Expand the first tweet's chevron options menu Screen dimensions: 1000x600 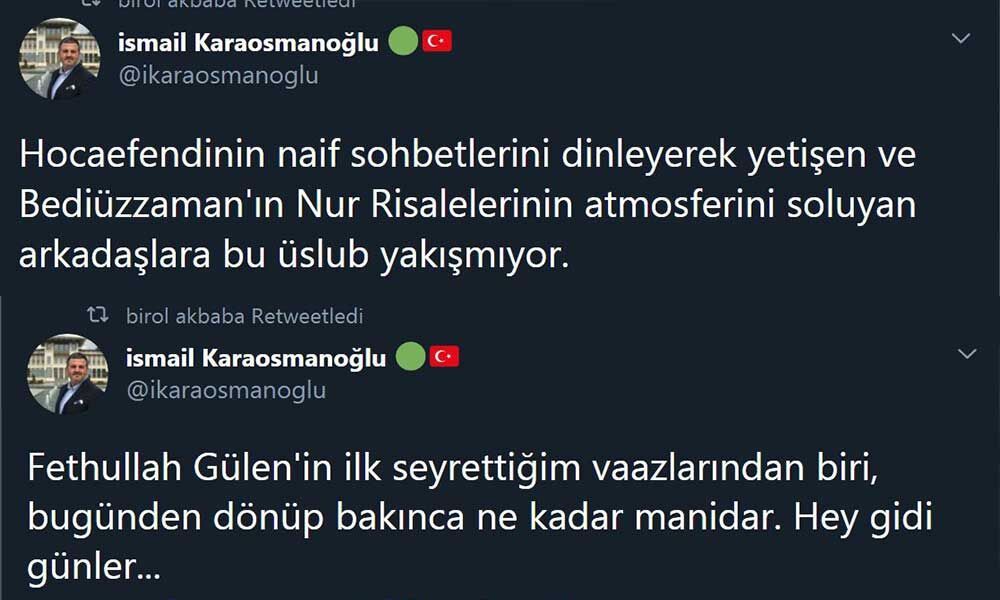(x=961, y=39)
